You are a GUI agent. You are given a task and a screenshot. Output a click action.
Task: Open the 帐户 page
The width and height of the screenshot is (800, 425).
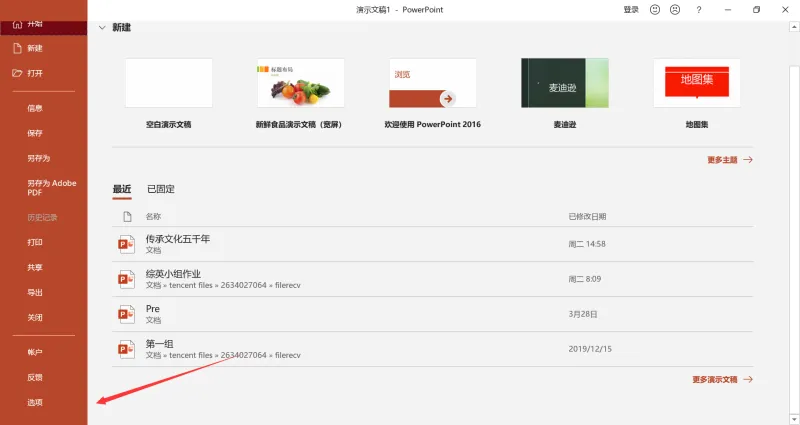[35, 352]
